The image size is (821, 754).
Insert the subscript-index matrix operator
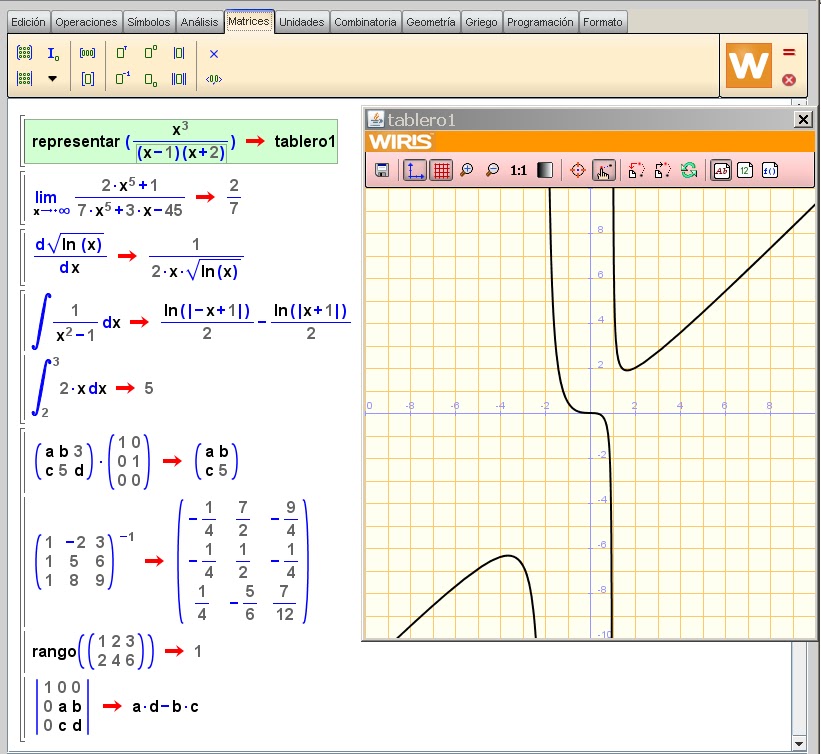pos(150,79)
